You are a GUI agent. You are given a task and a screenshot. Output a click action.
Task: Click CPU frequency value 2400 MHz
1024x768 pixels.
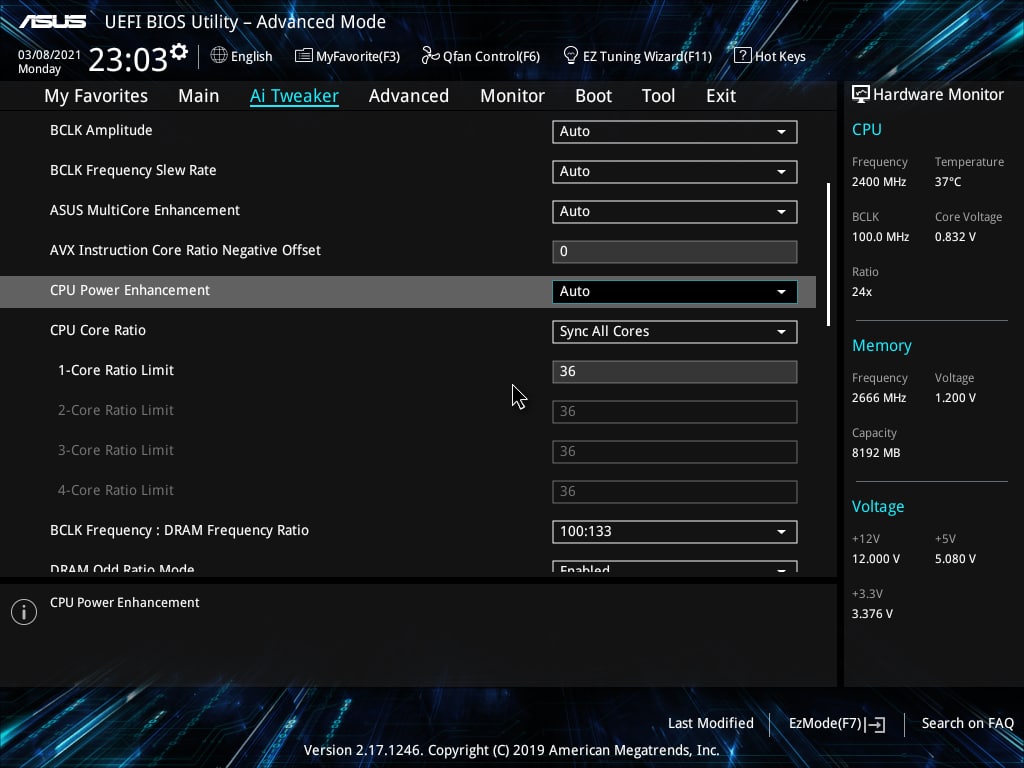pos(879,182)
